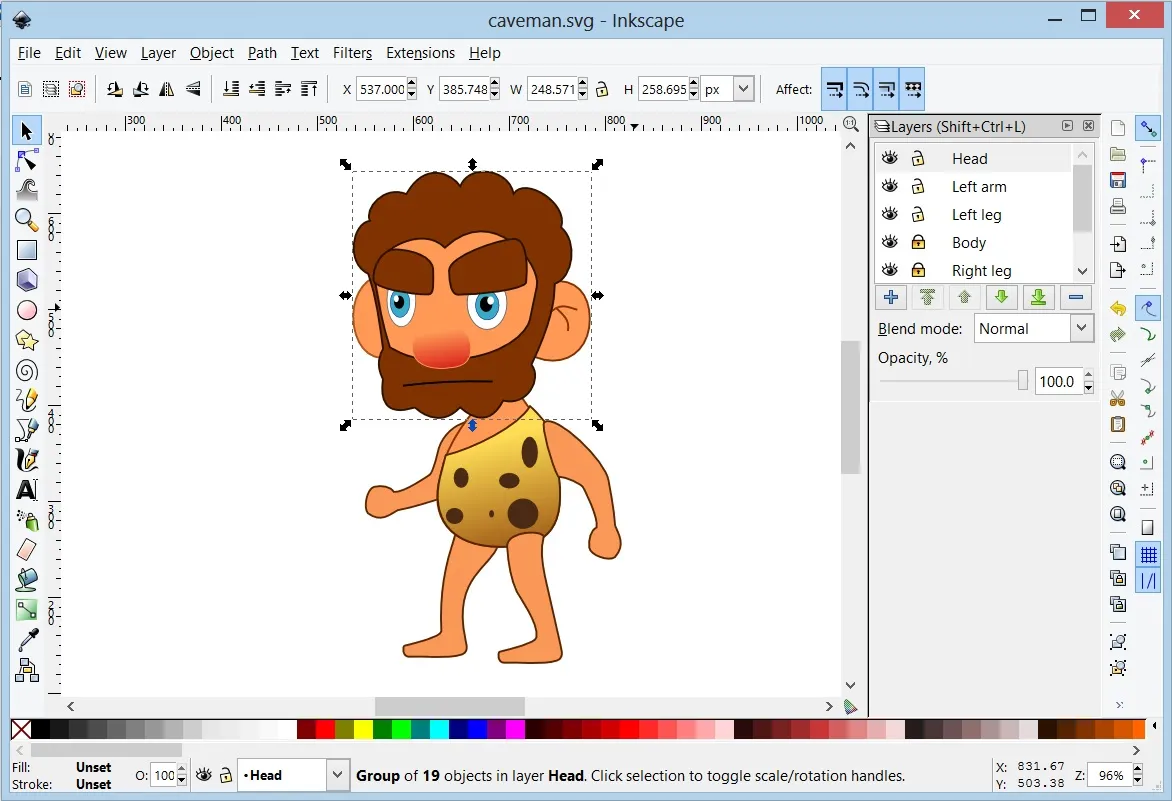Select the 3D box tool

(27, 279)
